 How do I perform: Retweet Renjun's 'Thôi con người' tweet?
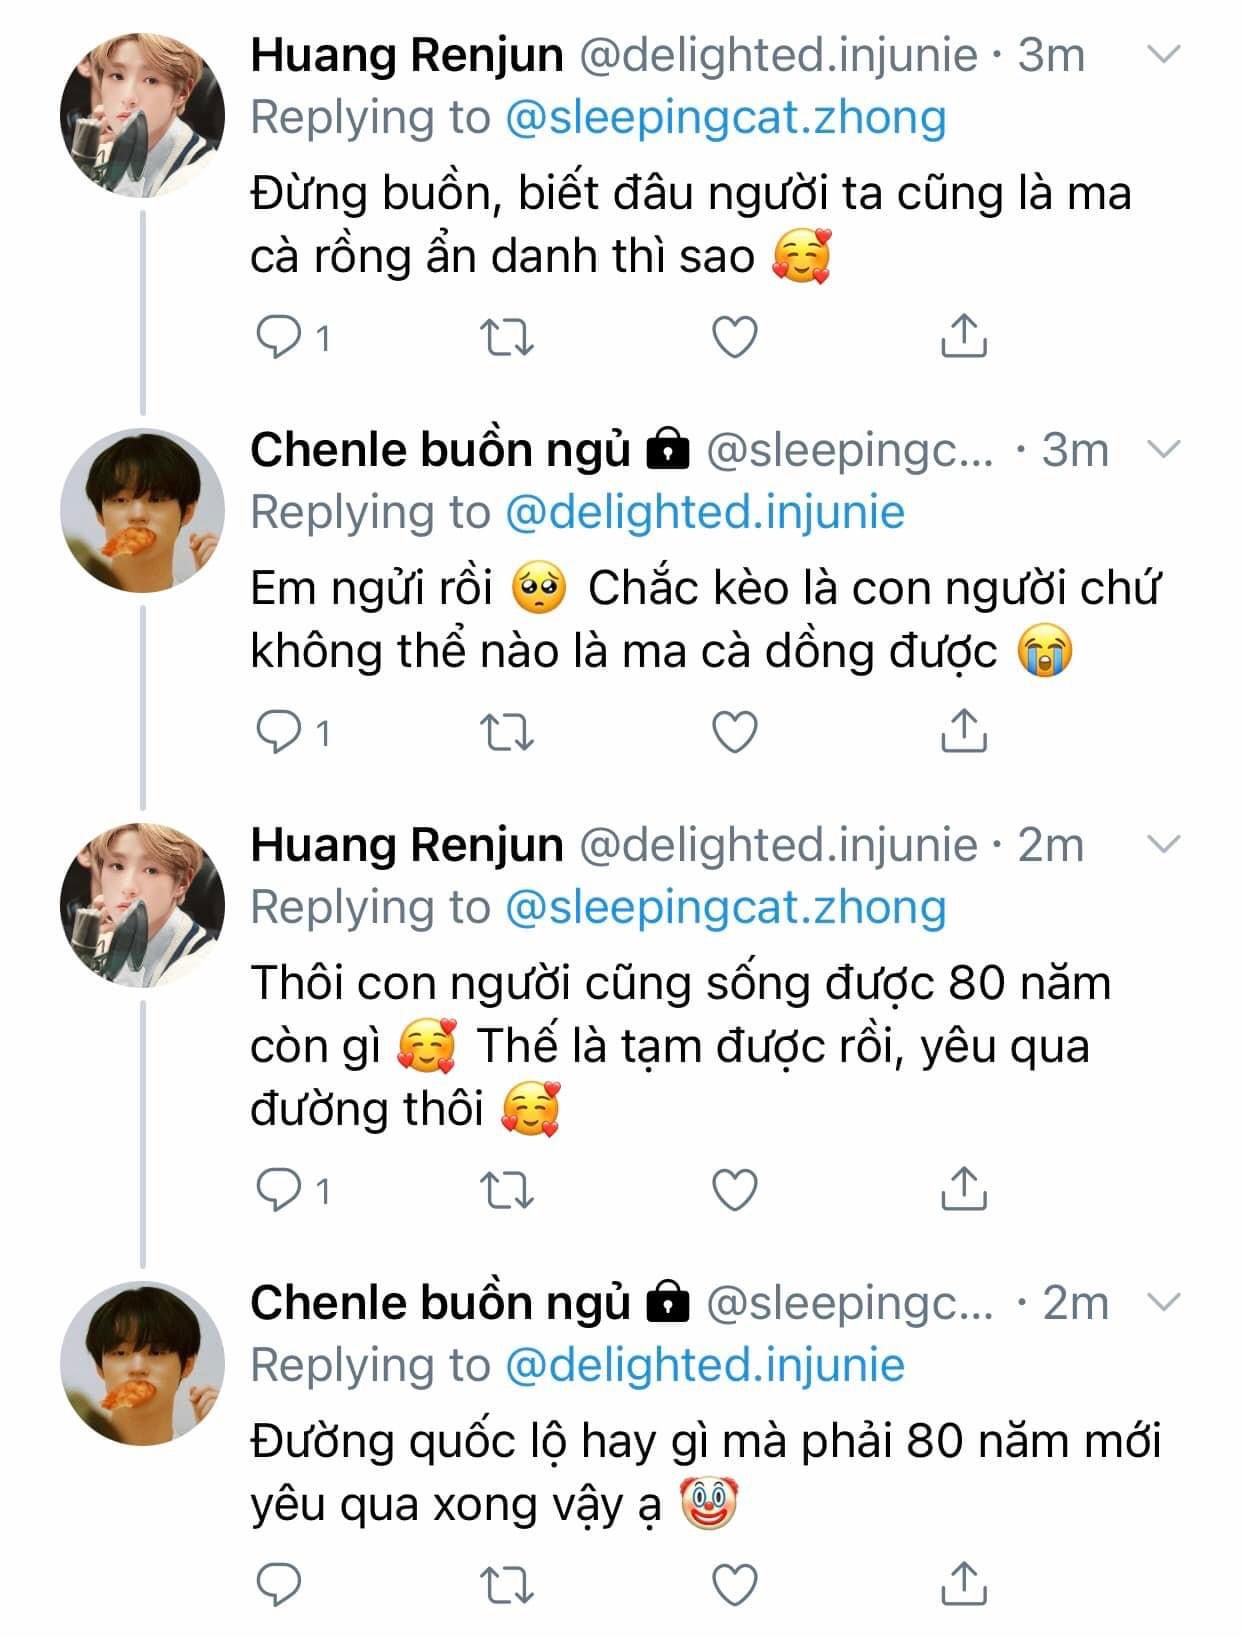pos(507,1190)
